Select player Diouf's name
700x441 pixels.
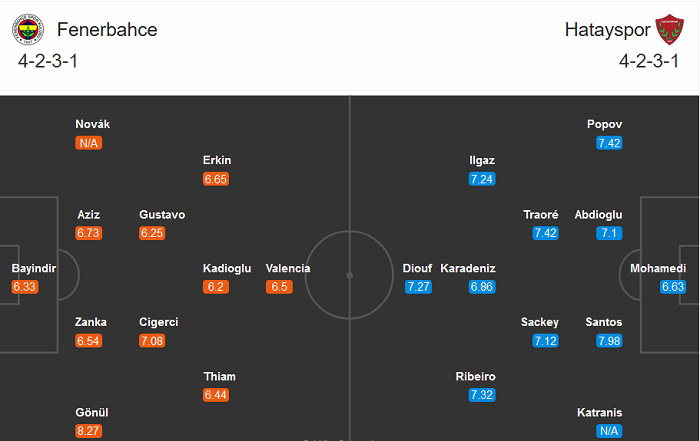point(417,268)
